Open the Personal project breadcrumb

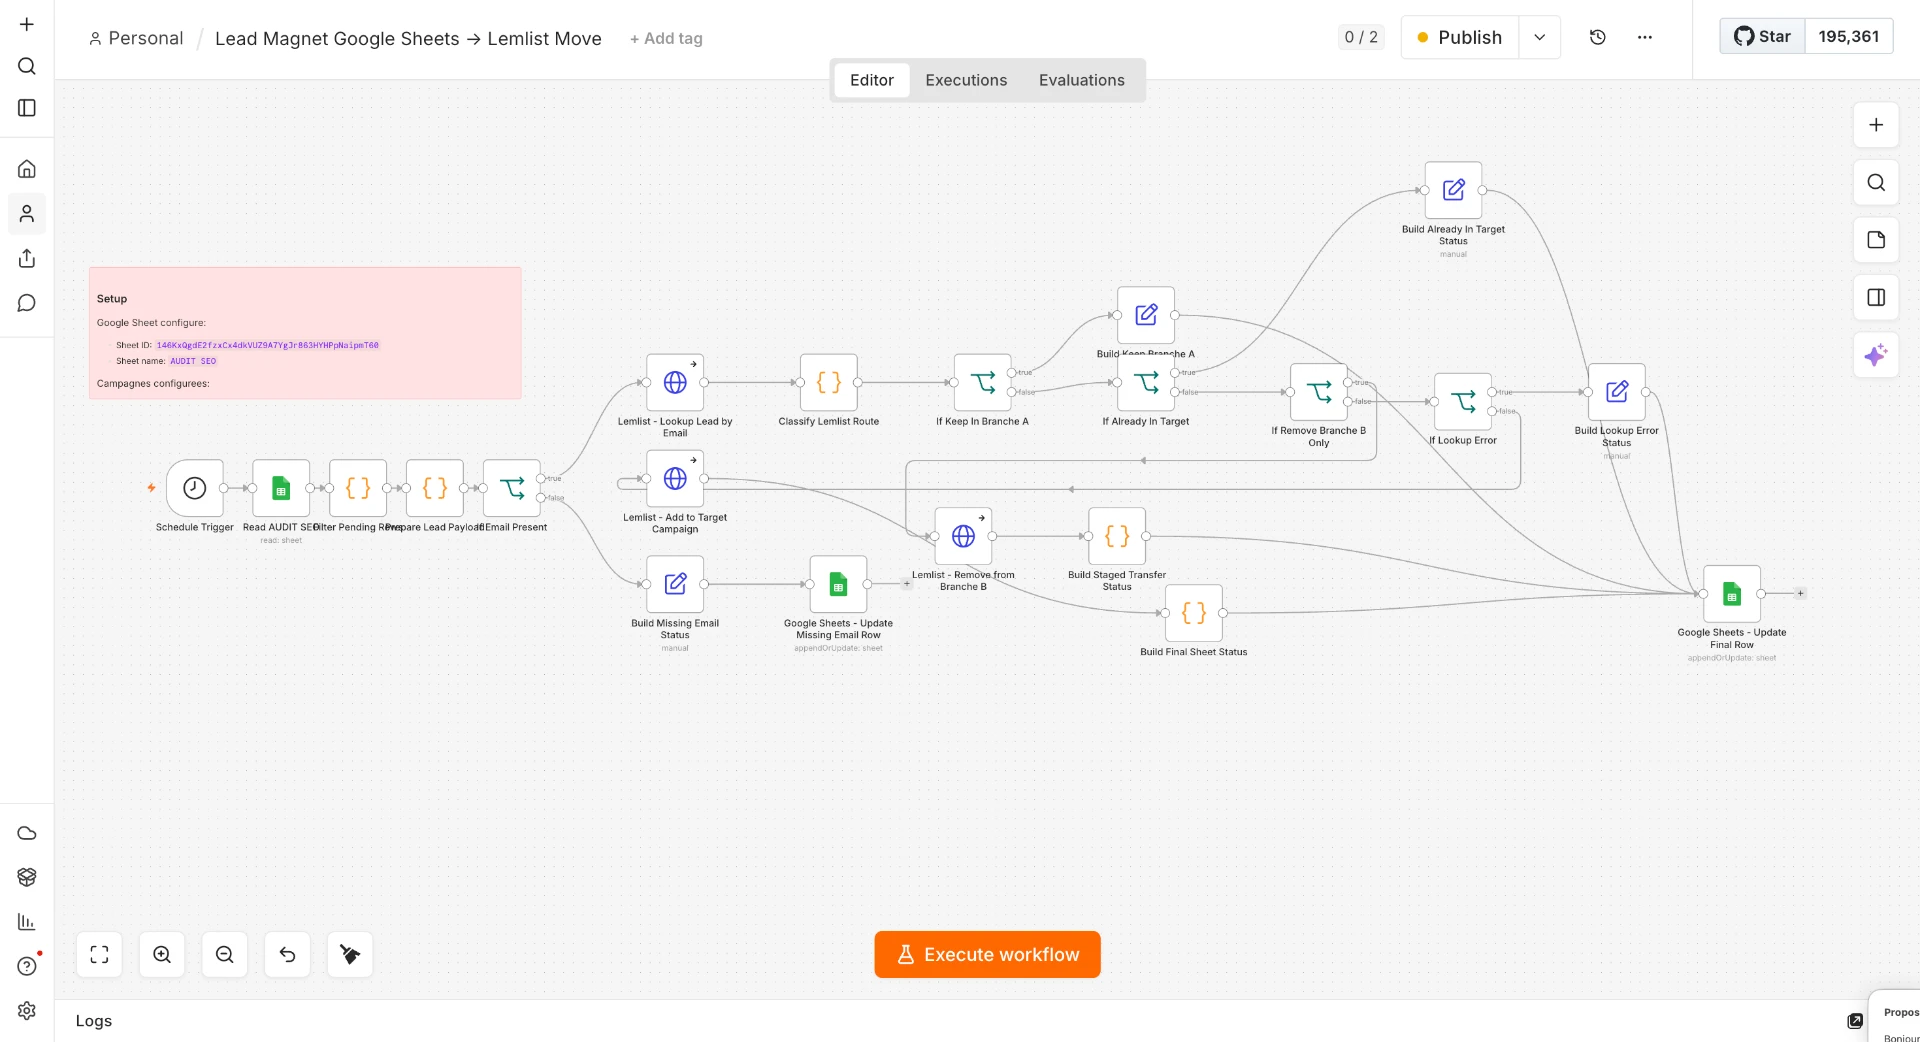(x=136, y=38)
